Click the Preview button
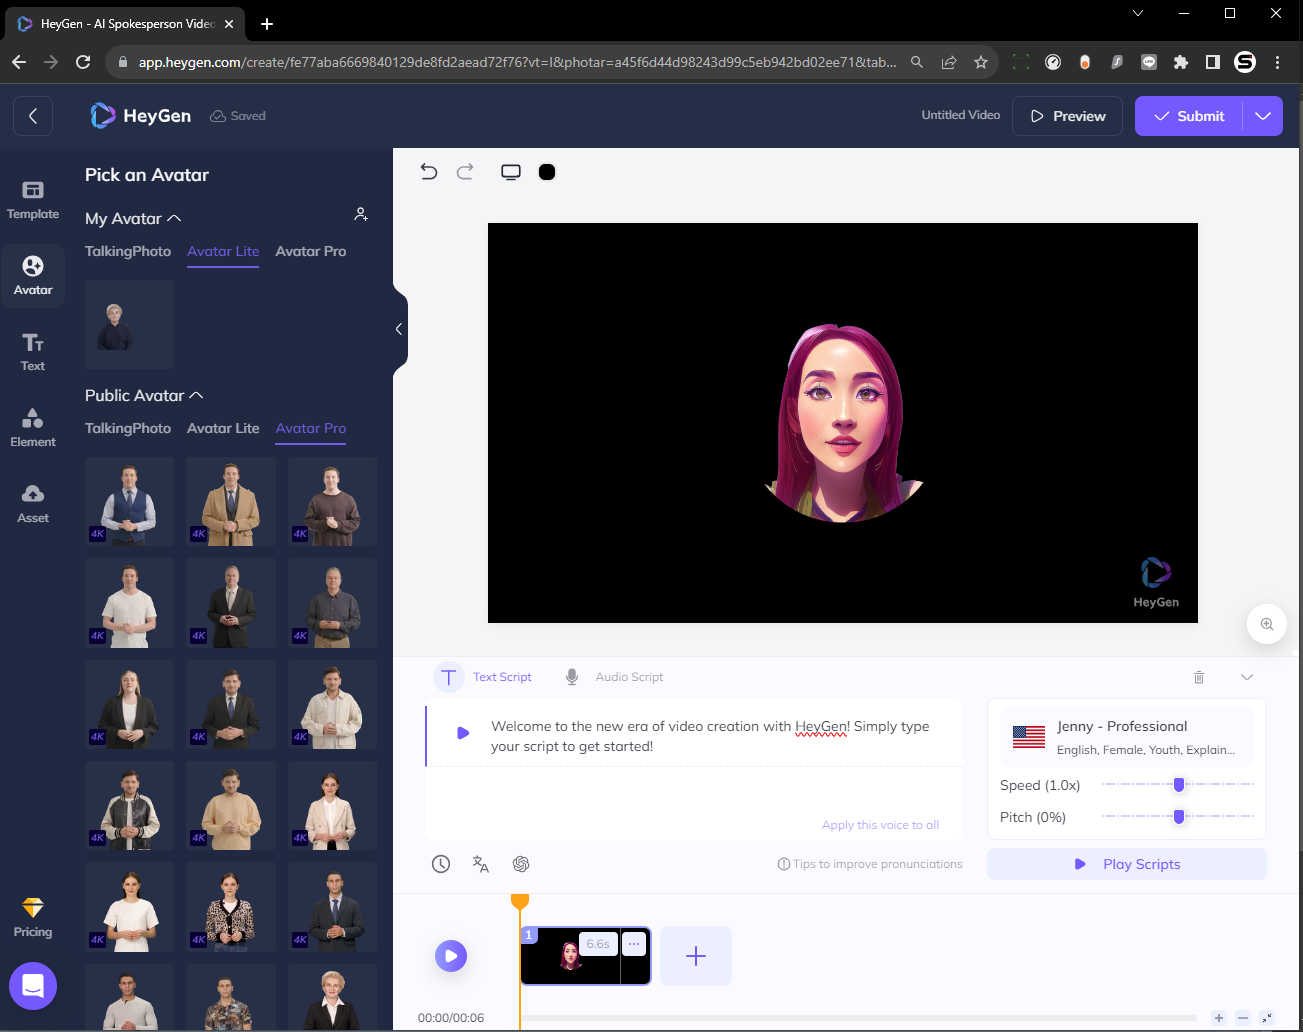The height and width of the screenshot is (1032, 1303). (x=1067, y=116)
